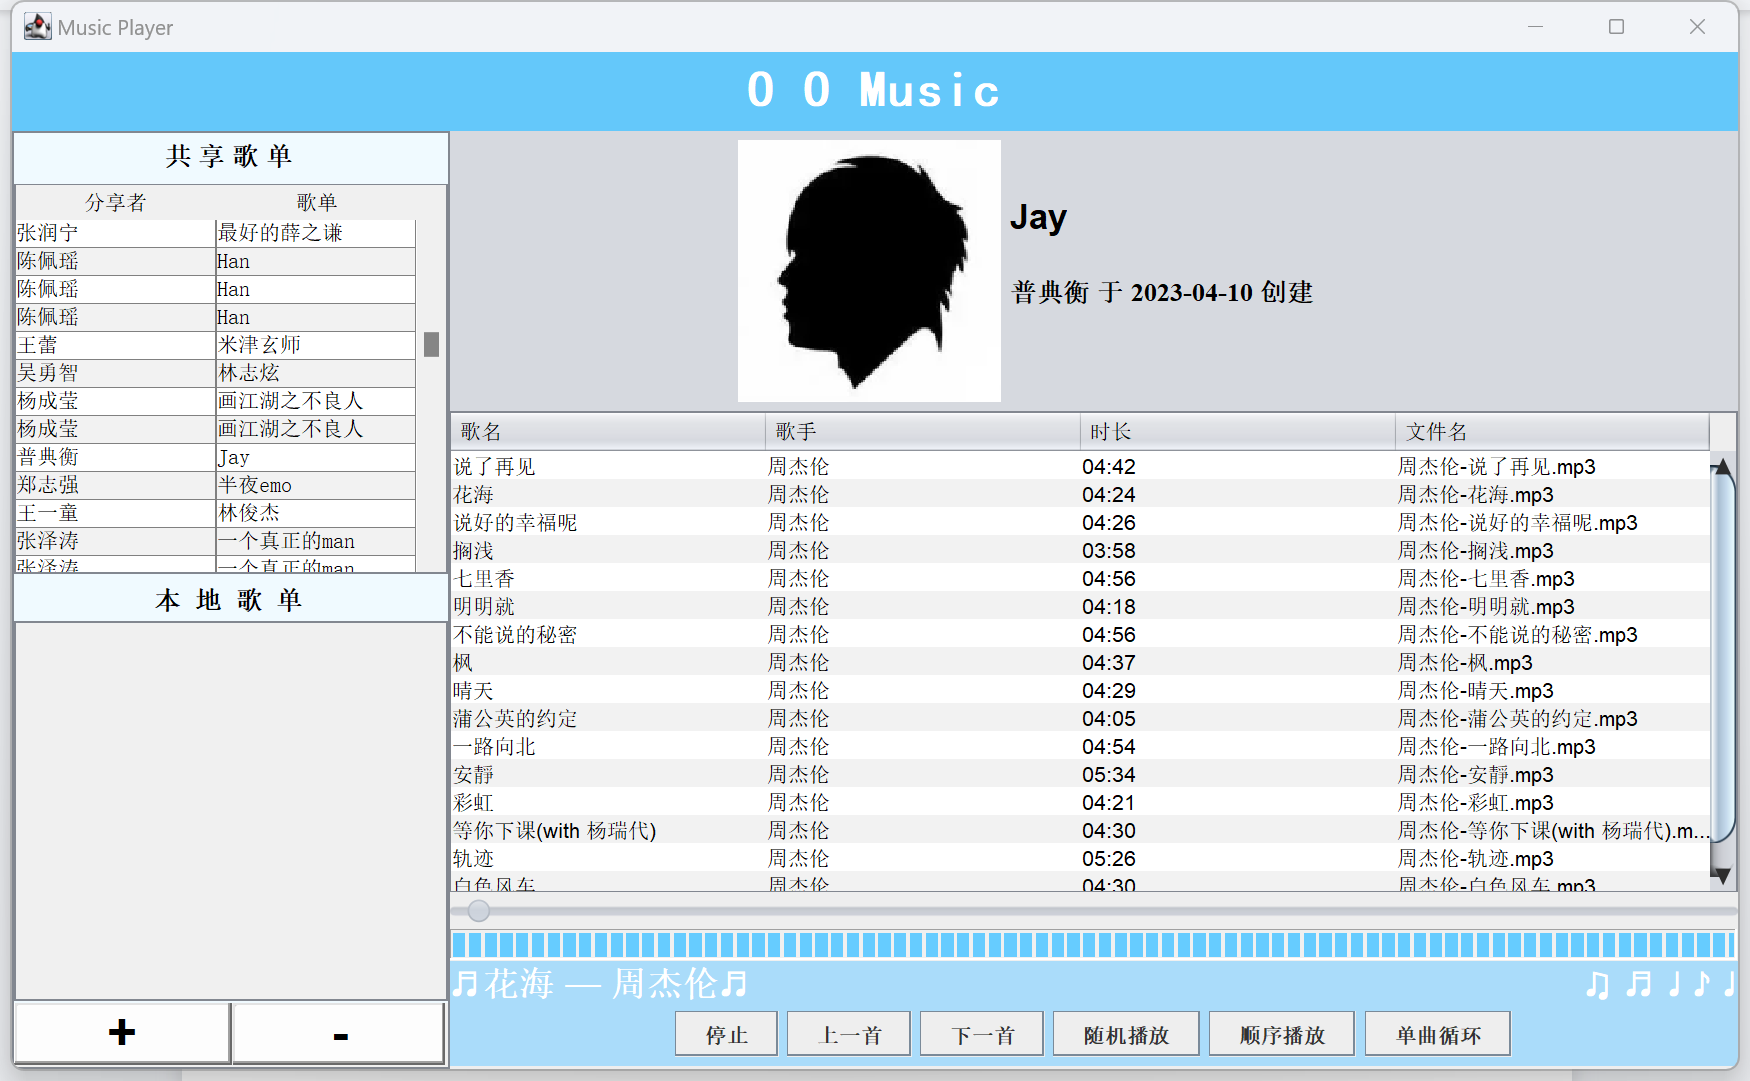This screenshot has height=1081, width=1750.
Task: Sort songs by 歌名 column header
Action: 607,432
